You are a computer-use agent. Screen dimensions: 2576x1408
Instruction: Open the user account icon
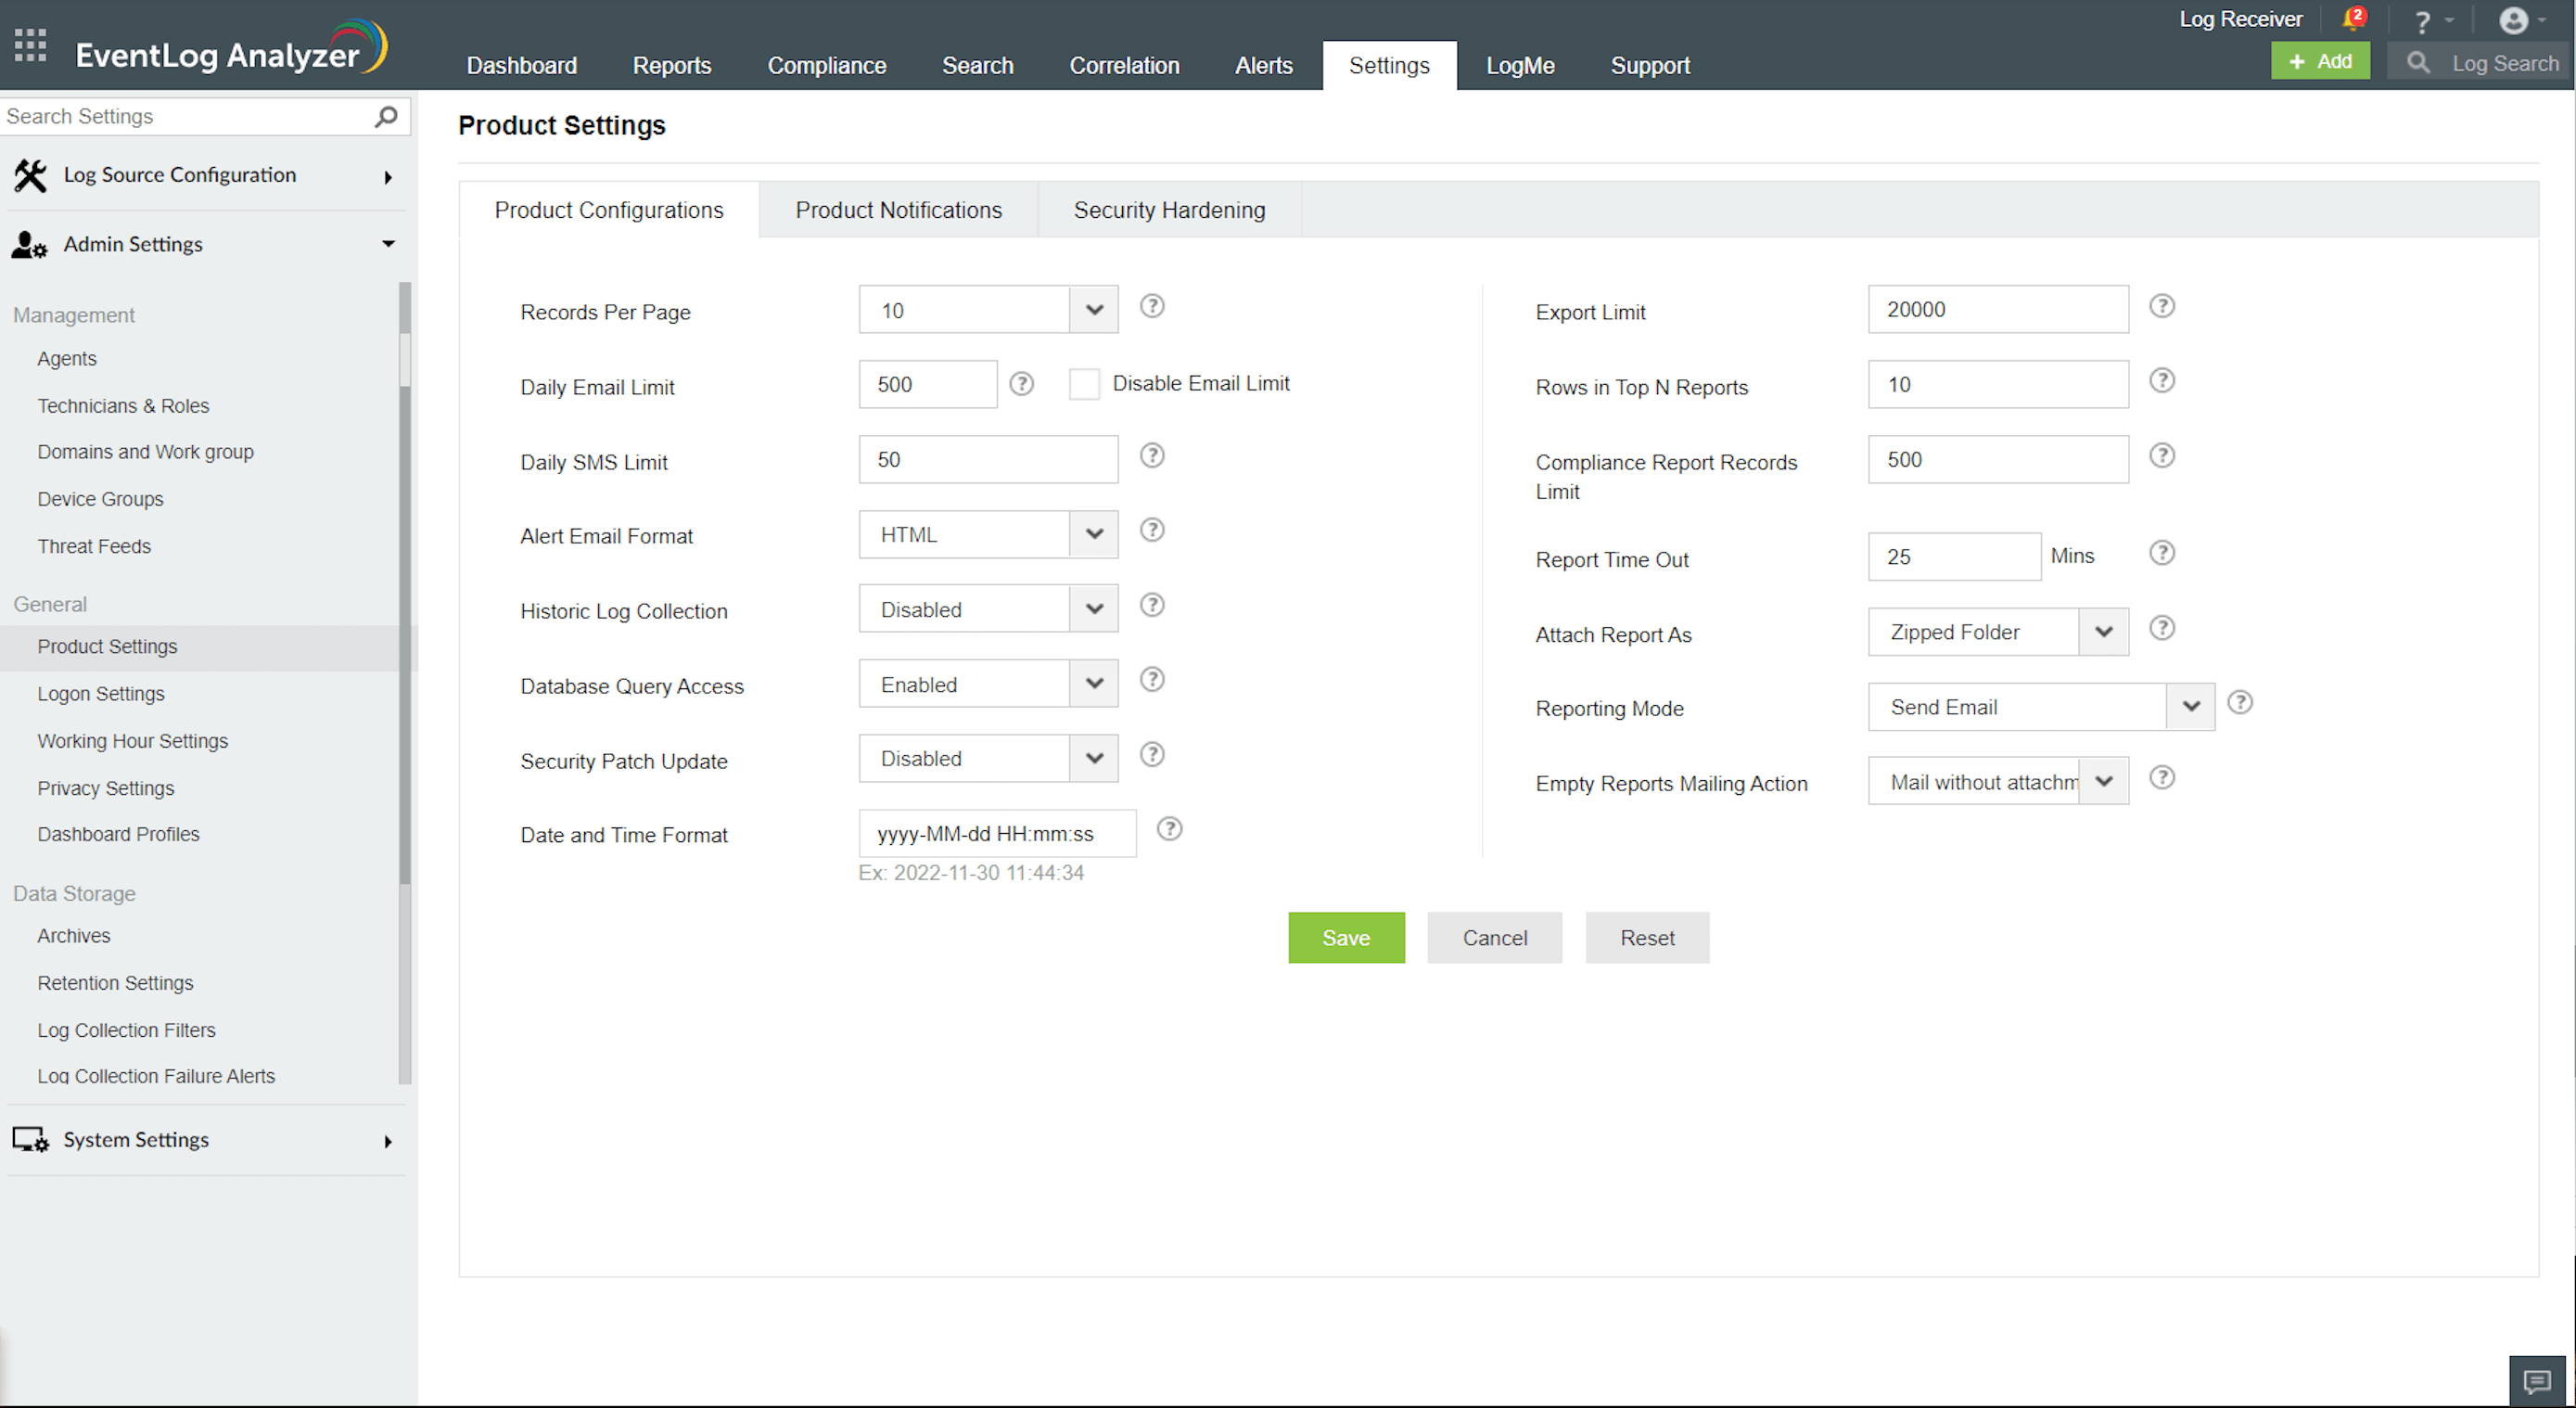(x=2513, y=21)
